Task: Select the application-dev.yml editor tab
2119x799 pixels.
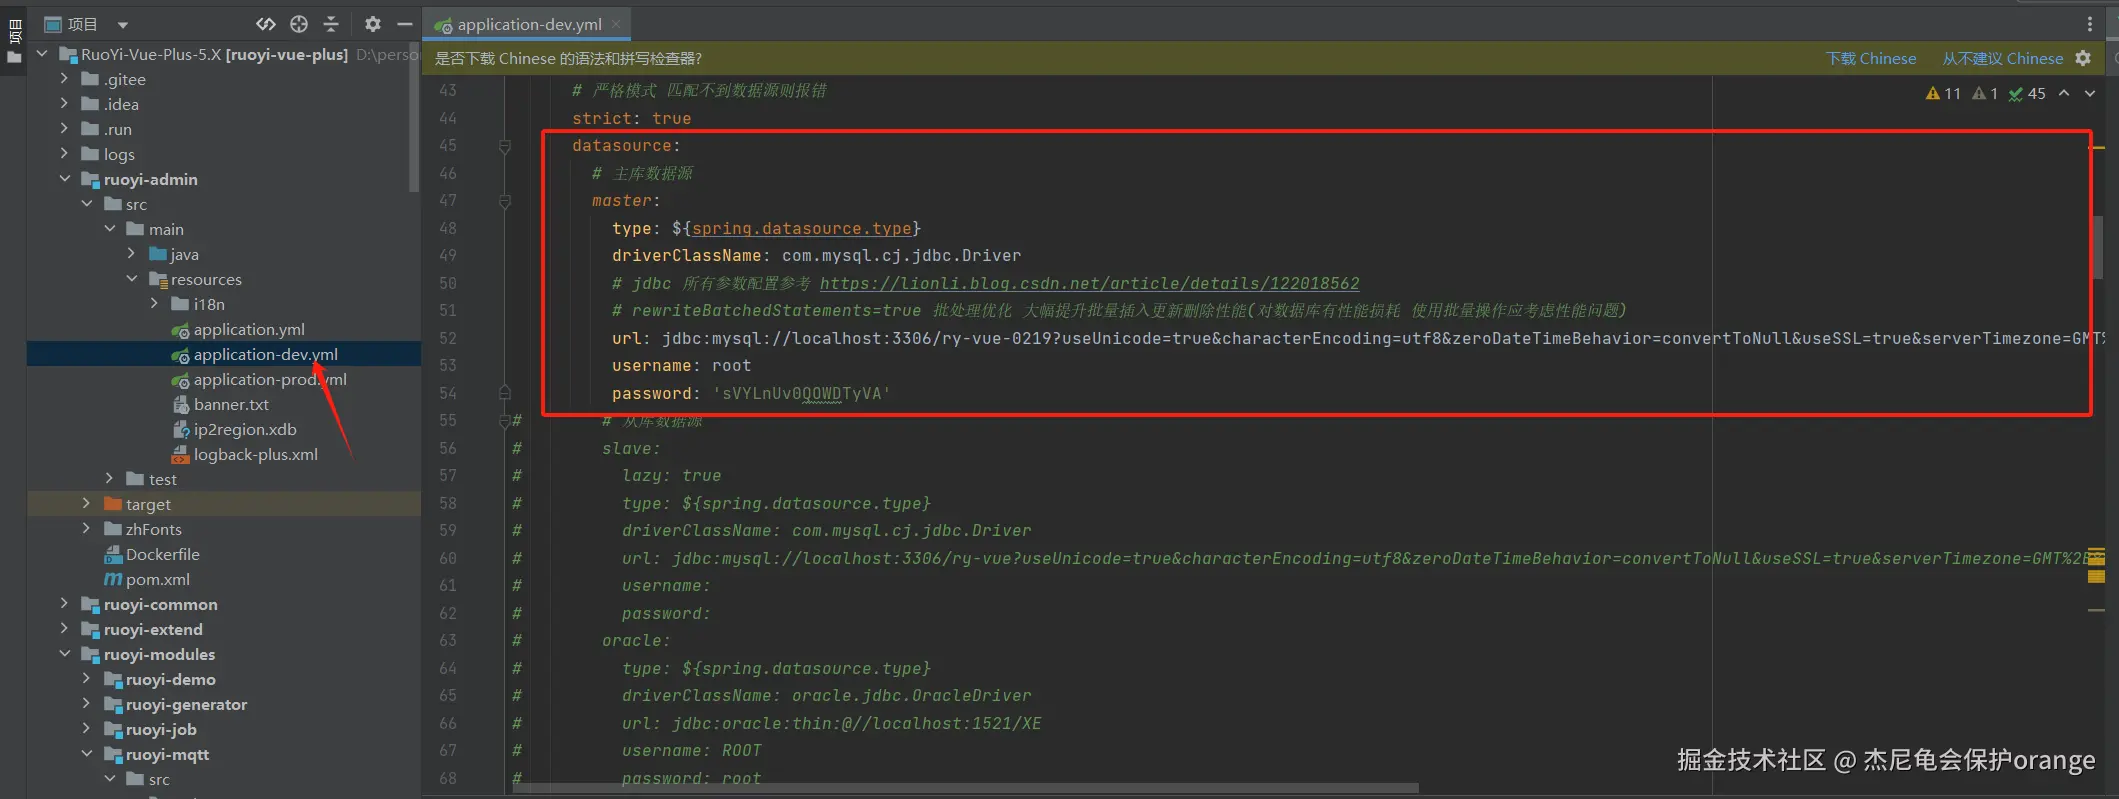Action: tap(526, 24)
